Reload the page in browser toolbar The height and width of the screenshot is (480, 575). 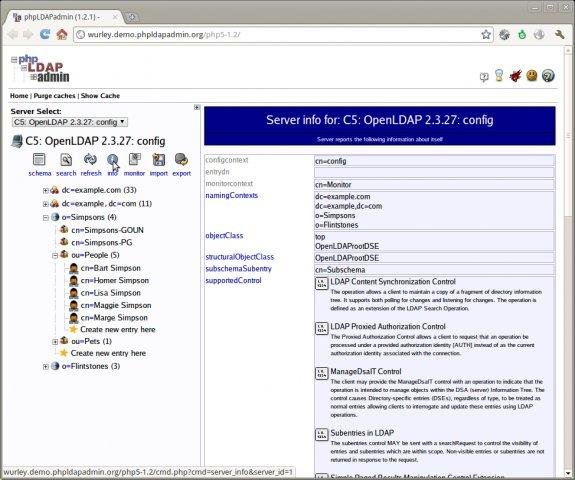pos(45,34)
